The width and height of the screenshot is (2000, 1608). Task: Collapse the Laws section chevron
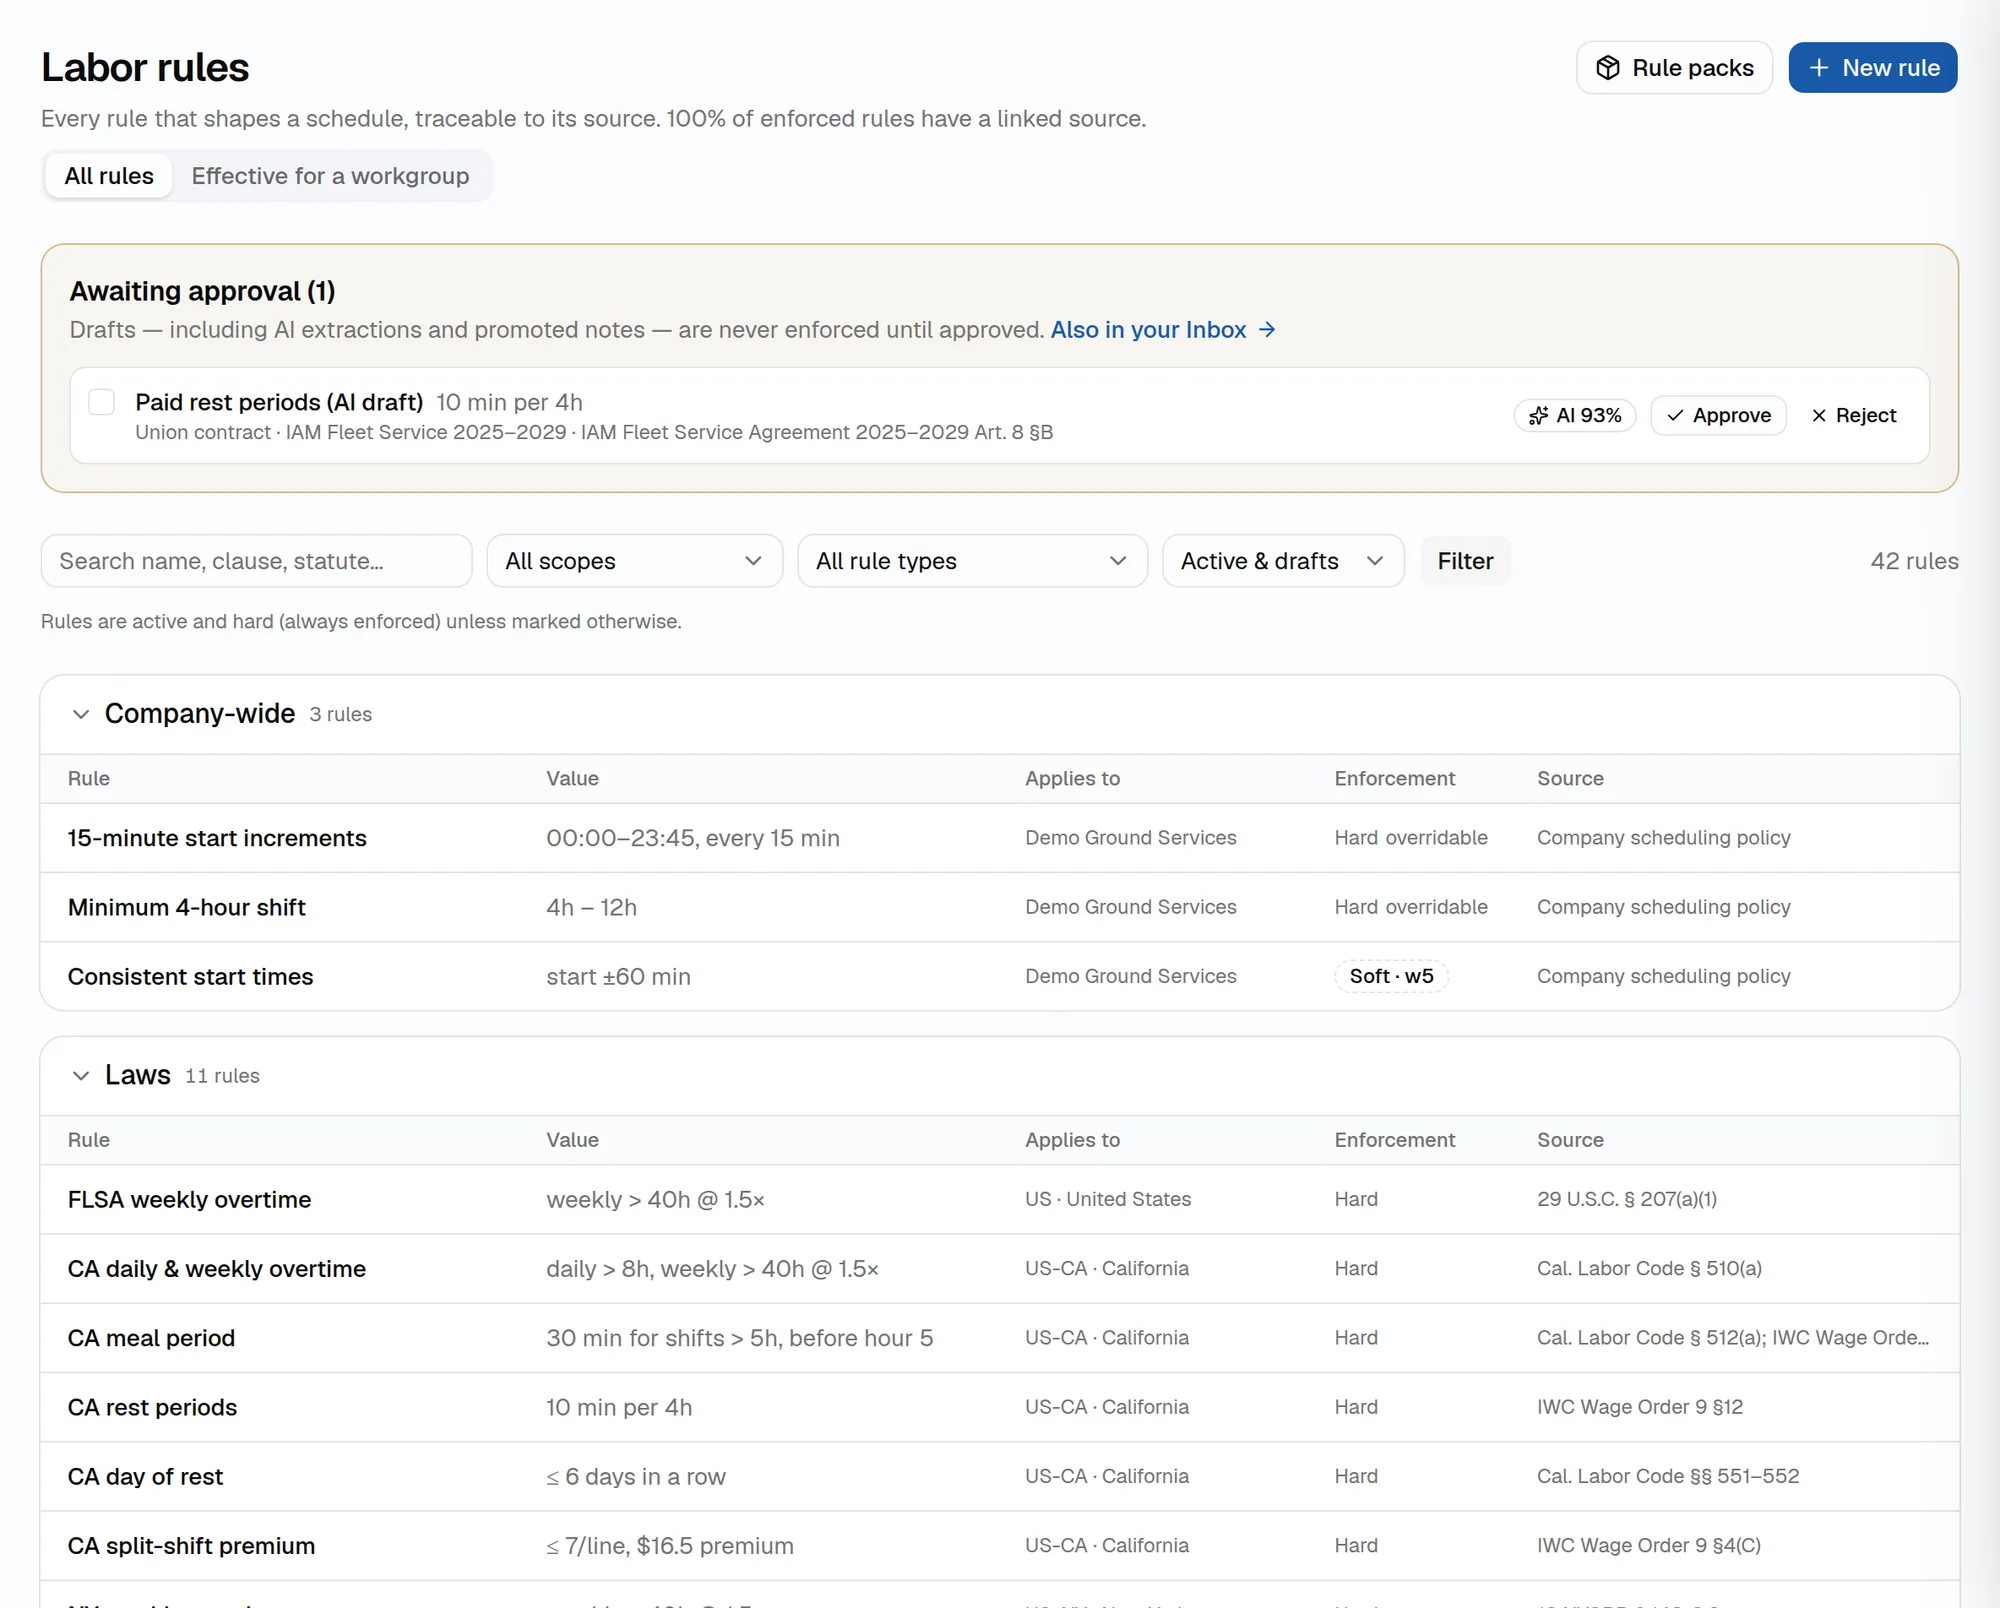click(81, 1076)
